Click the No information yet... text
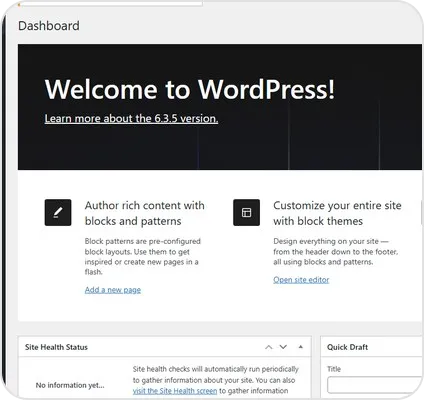This screenshot has height=400, width=424. [70, 385]
